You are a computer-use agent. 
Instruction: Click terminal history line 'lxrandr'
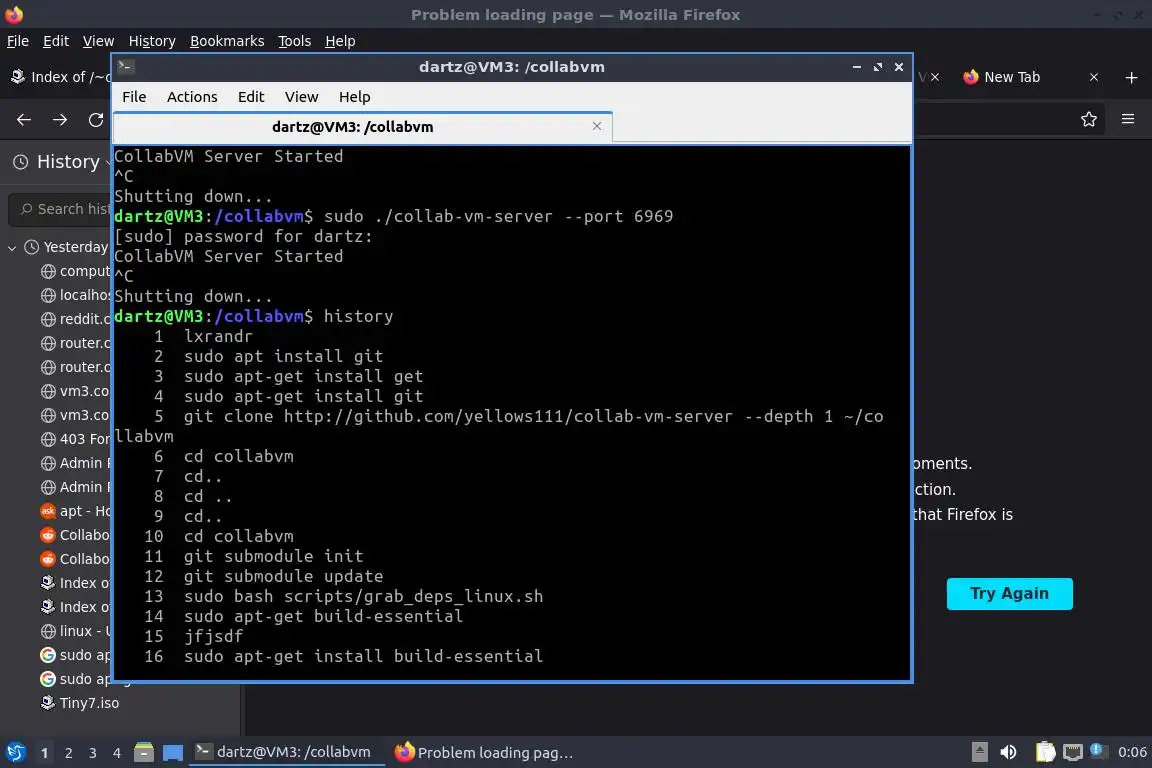(x=218, y=336)
